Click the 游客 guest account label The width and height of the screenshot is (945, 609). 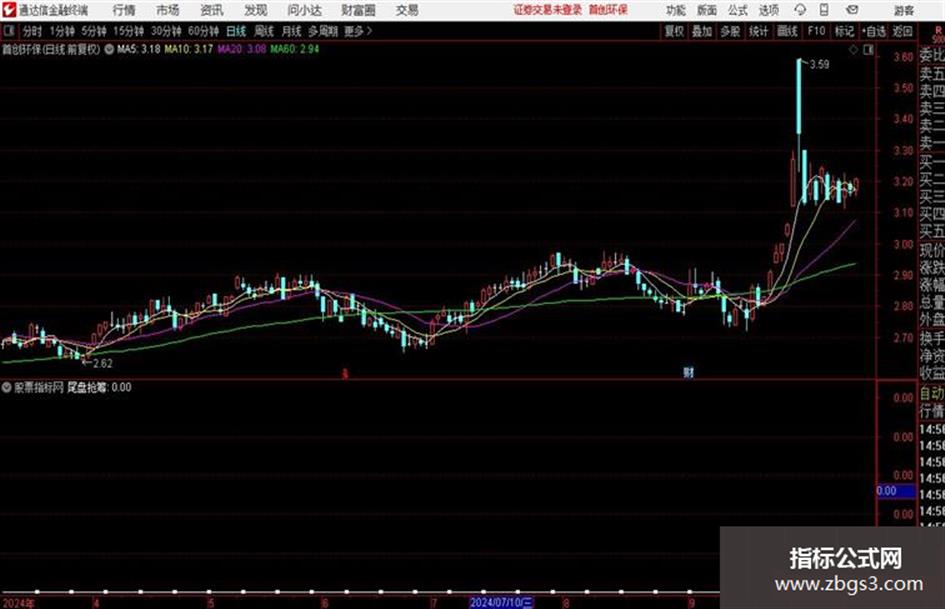(x=904, y=10)
